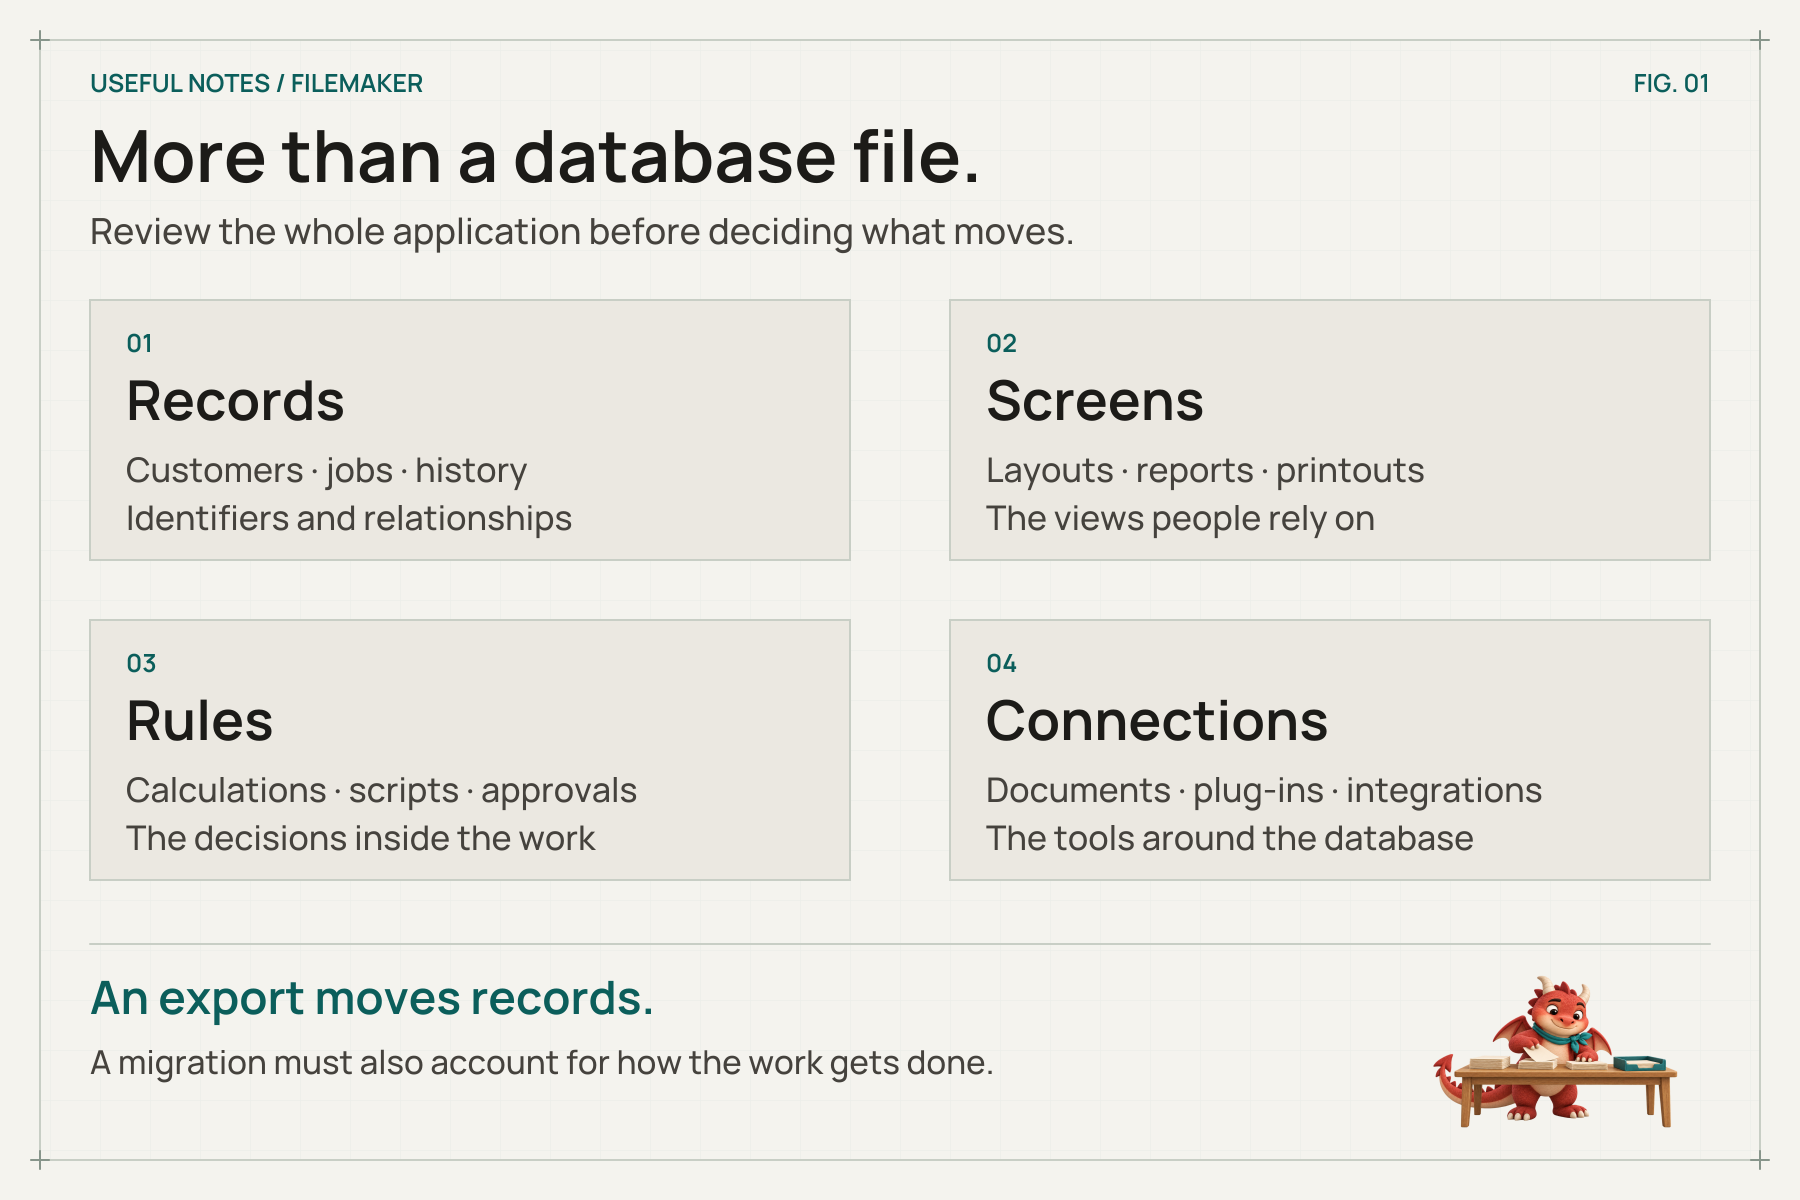Click 'Documents · plug-ins · integrations' line

coord(1264,790)
